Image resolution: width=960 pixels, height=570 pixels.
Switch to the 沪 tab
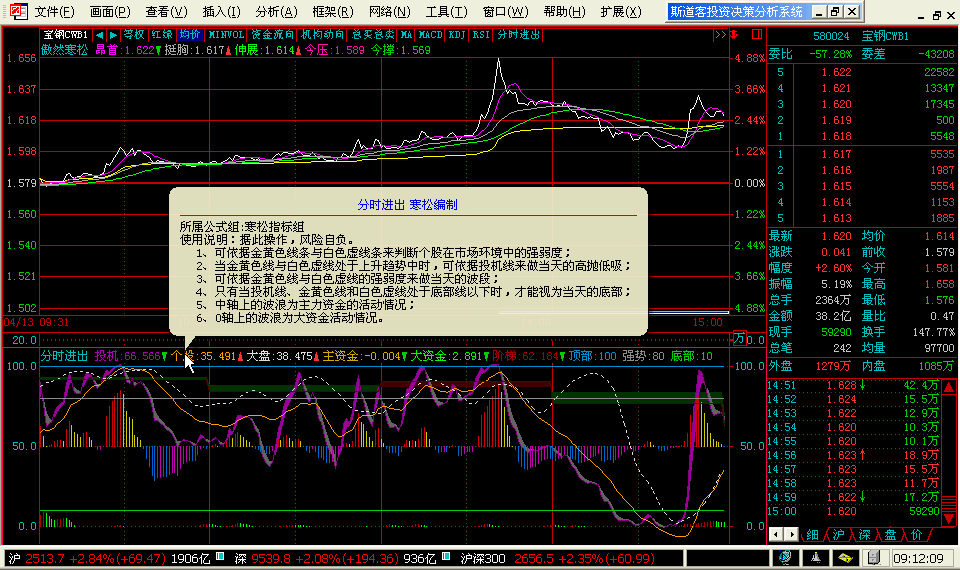coord(838,534)
